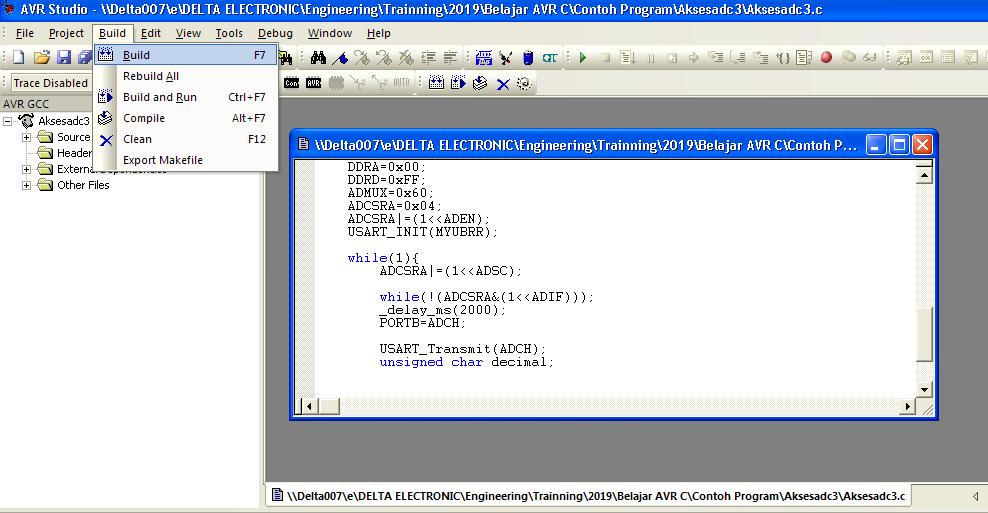Select Rebuild All from Build menu
Viewport: 988px width, 513px height.
pyautogui.click(x=150, y=76)
